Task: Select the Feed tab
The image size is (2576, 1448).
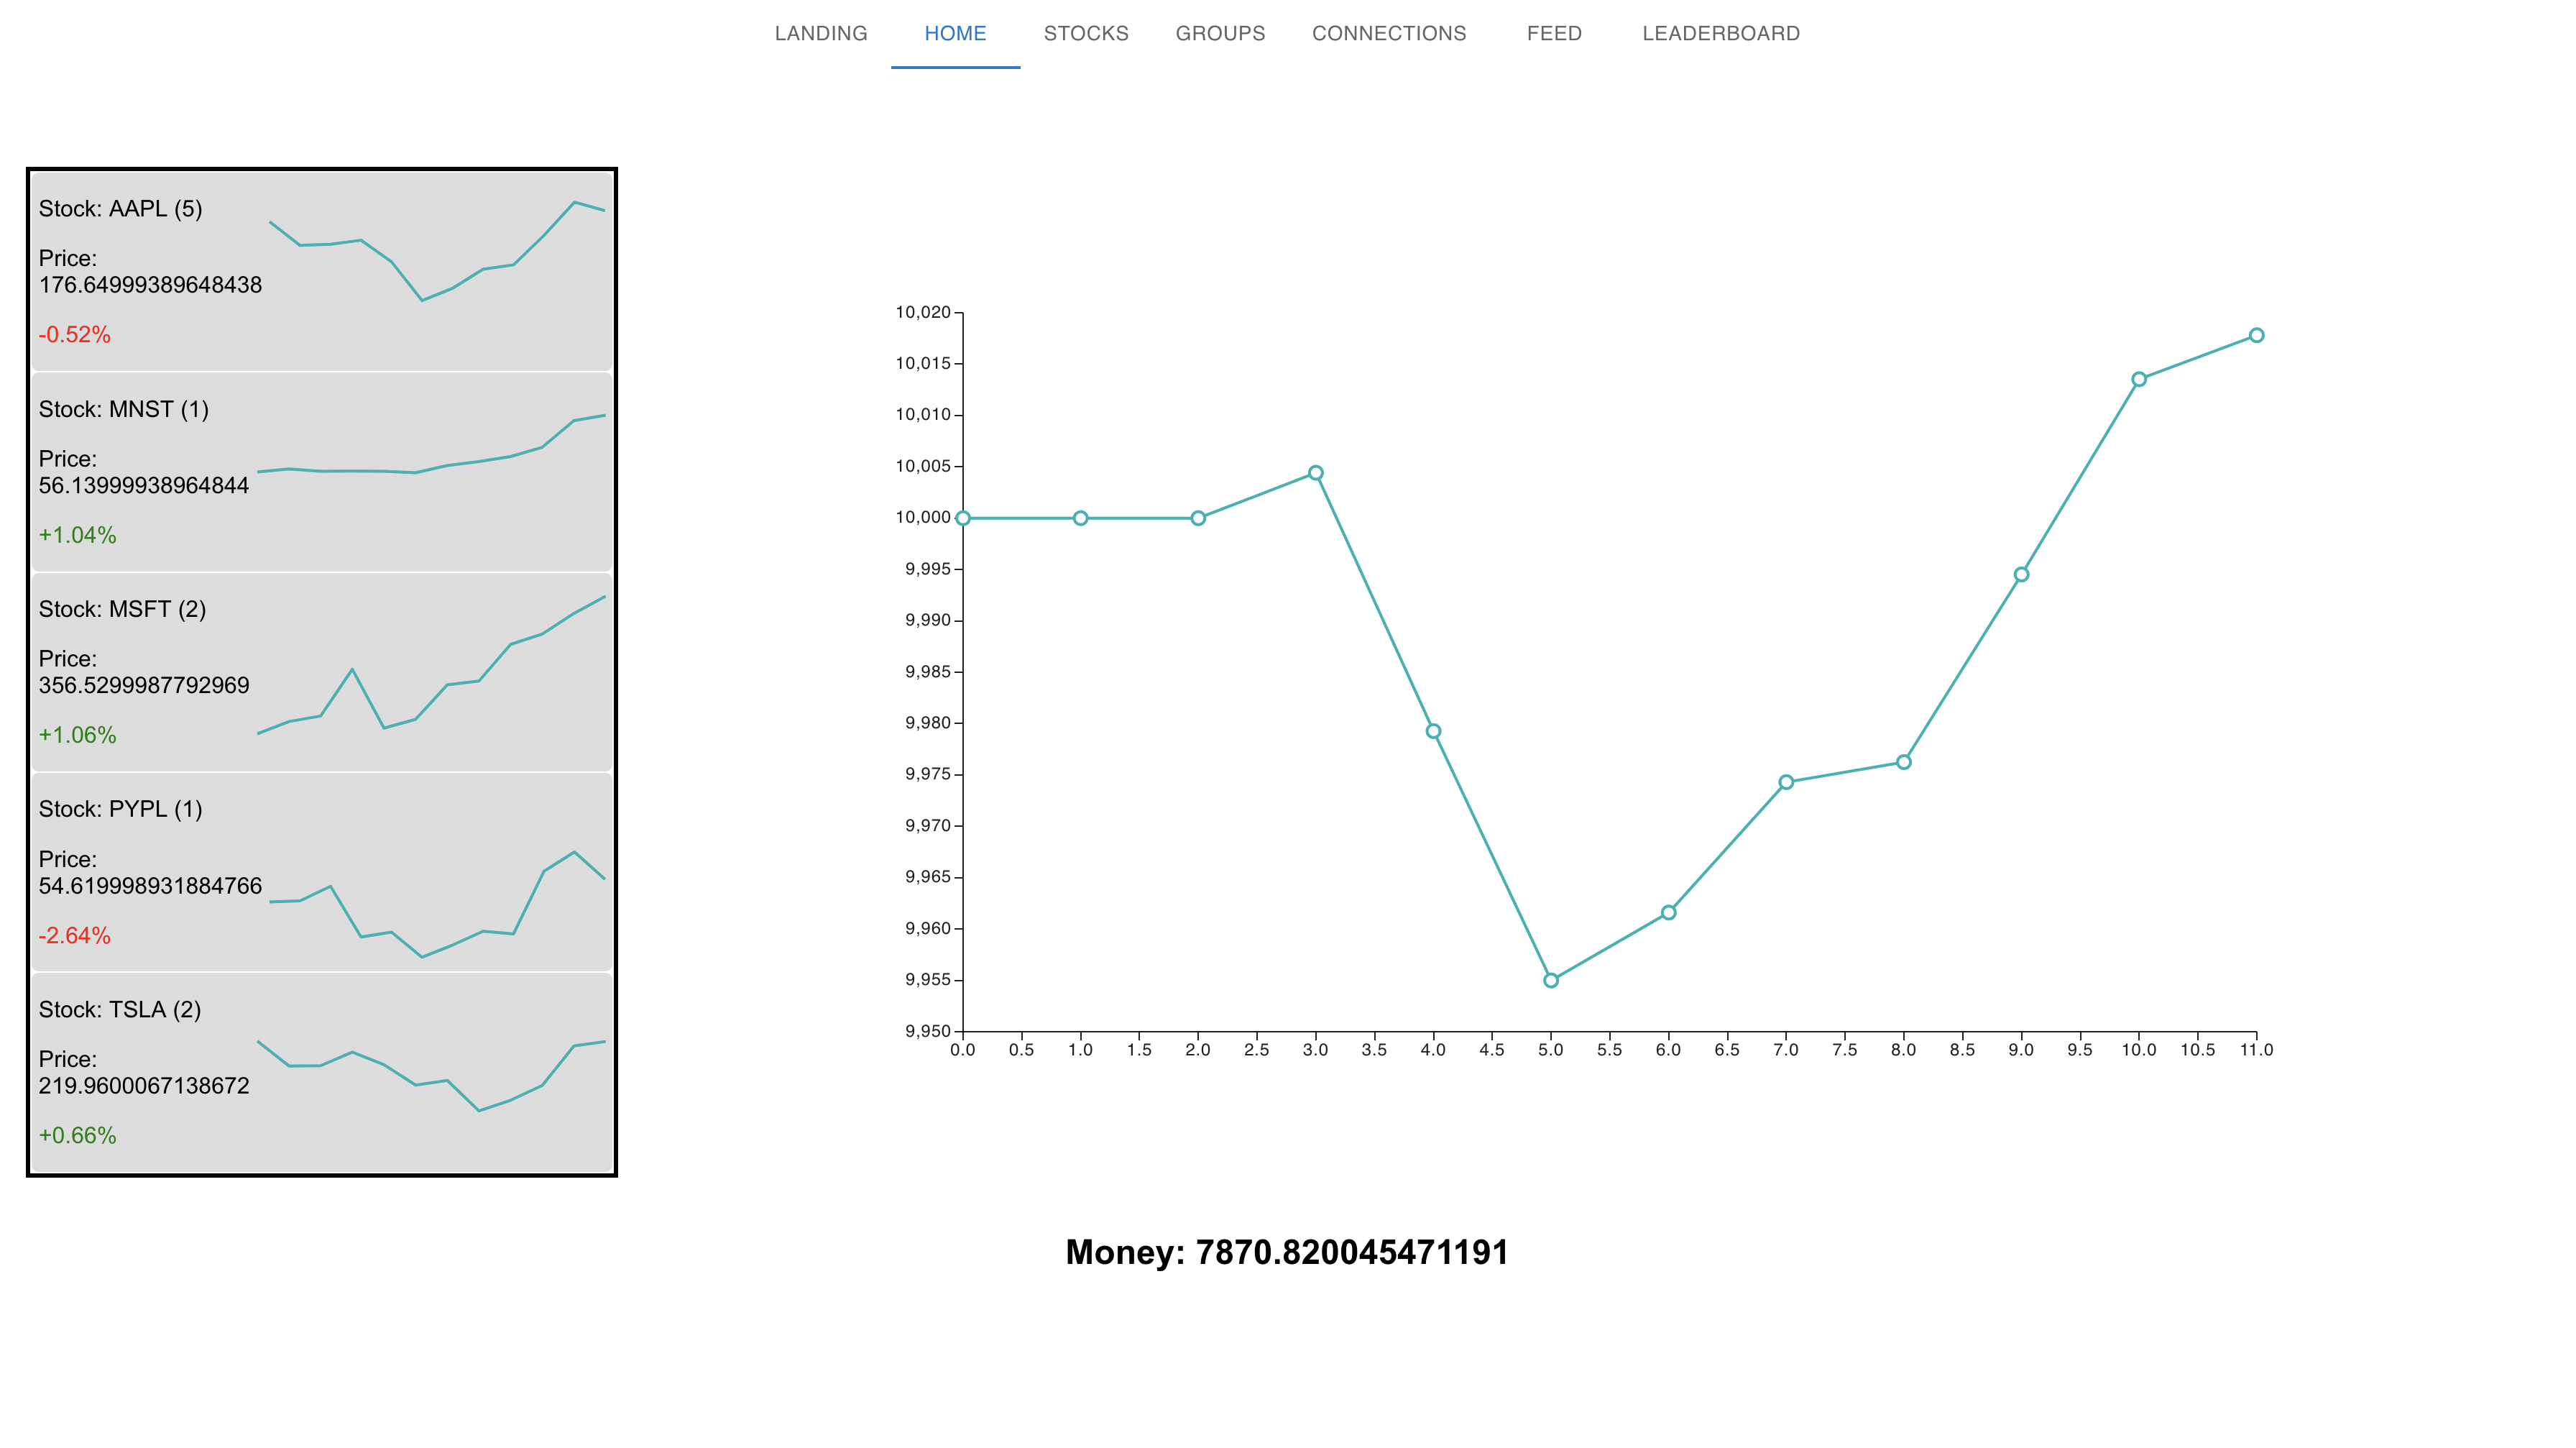Action: pos(1553,34)
